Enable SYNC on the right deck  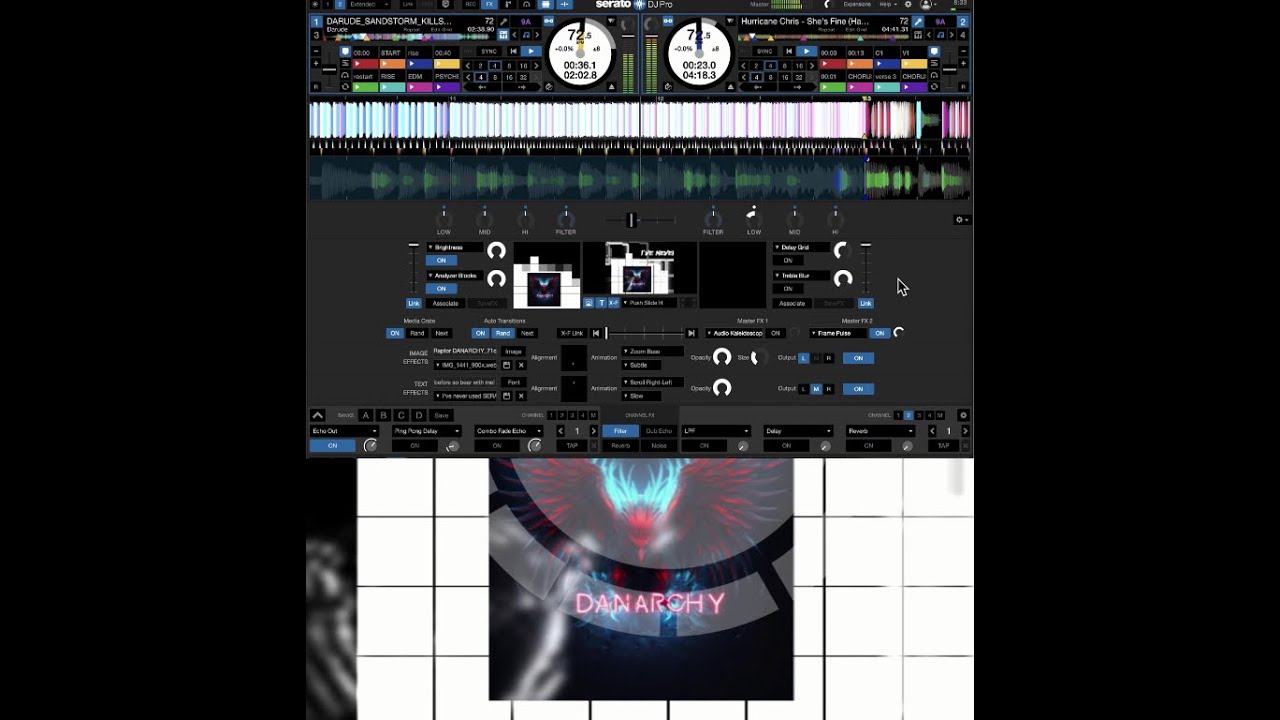click(x=765, y=51)
